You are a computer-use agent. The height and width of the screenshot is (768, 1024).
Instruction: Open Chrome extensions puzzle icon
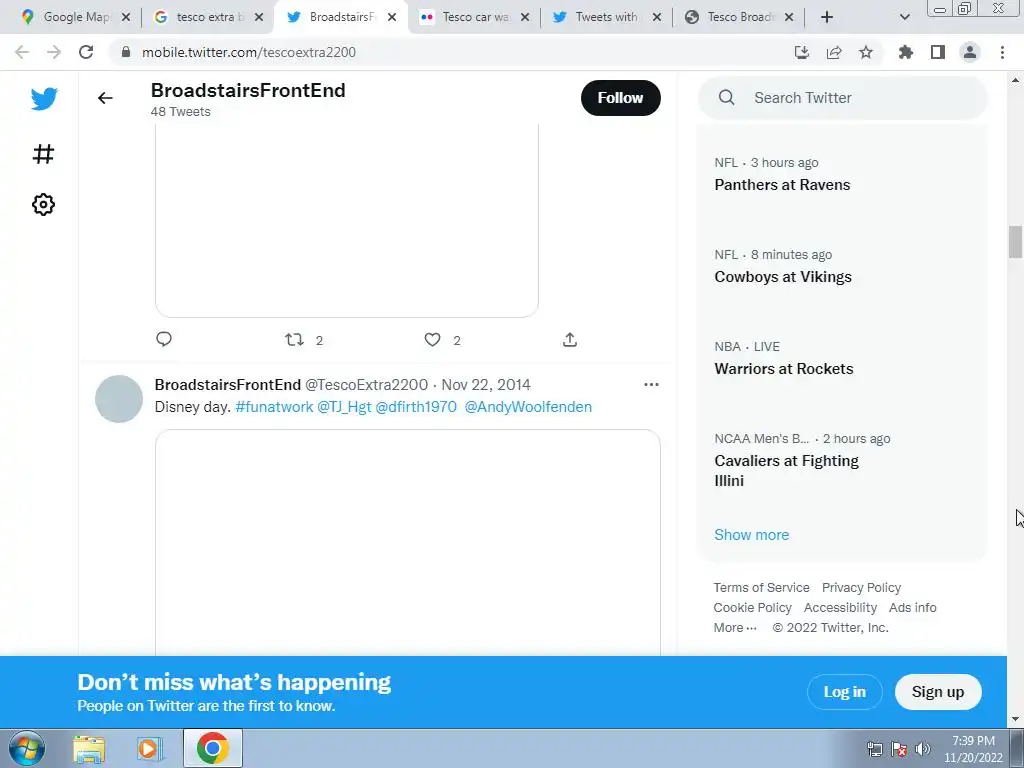point(905,52)
